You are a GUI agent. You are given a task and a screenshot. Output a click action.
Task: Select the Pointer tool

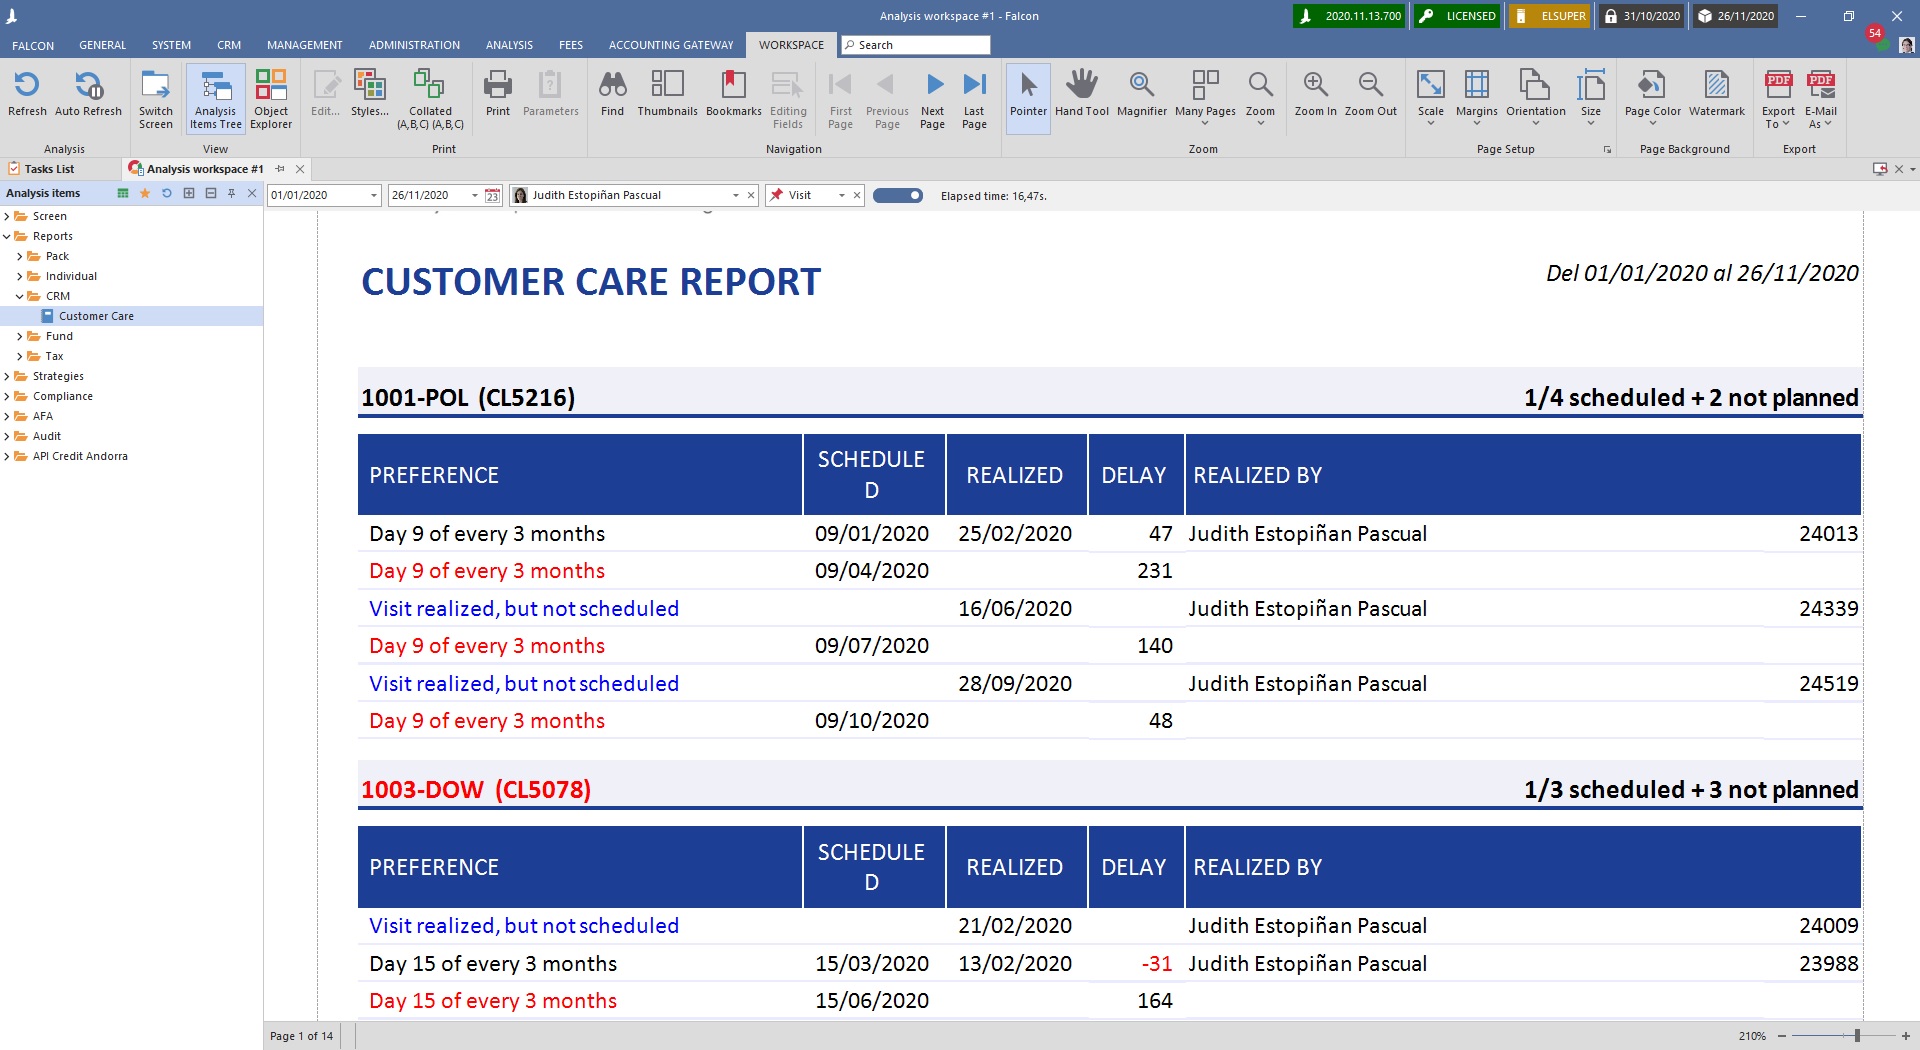(x=1027, y=95)
